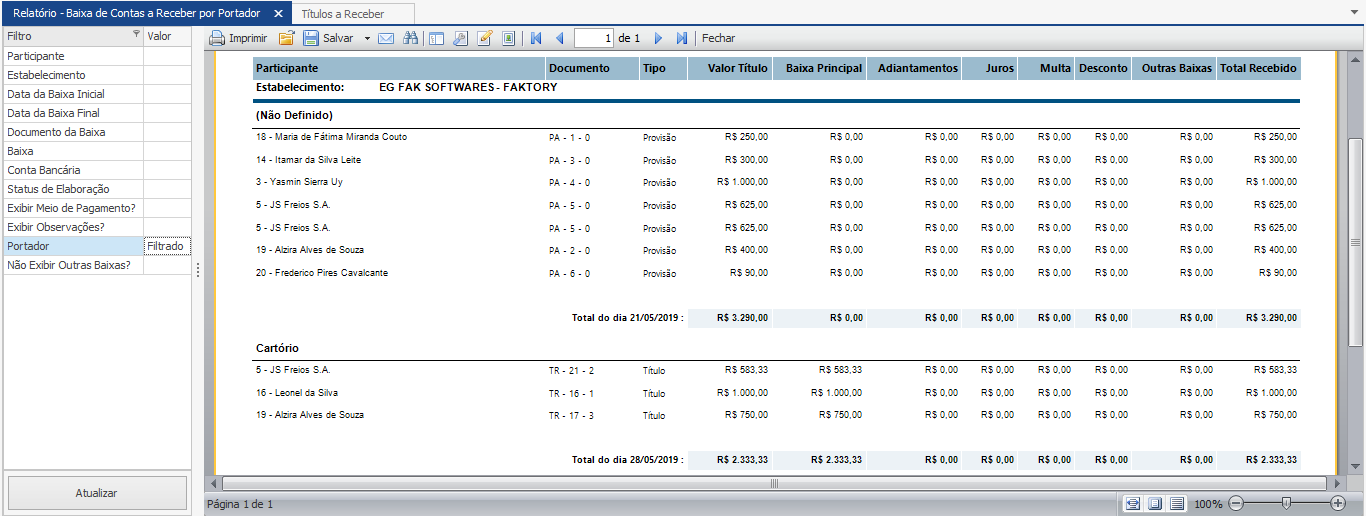Go to the last page arrow
Viewport: 1366px width, 516px height.
pyautogui.click(x=682, y=38)
